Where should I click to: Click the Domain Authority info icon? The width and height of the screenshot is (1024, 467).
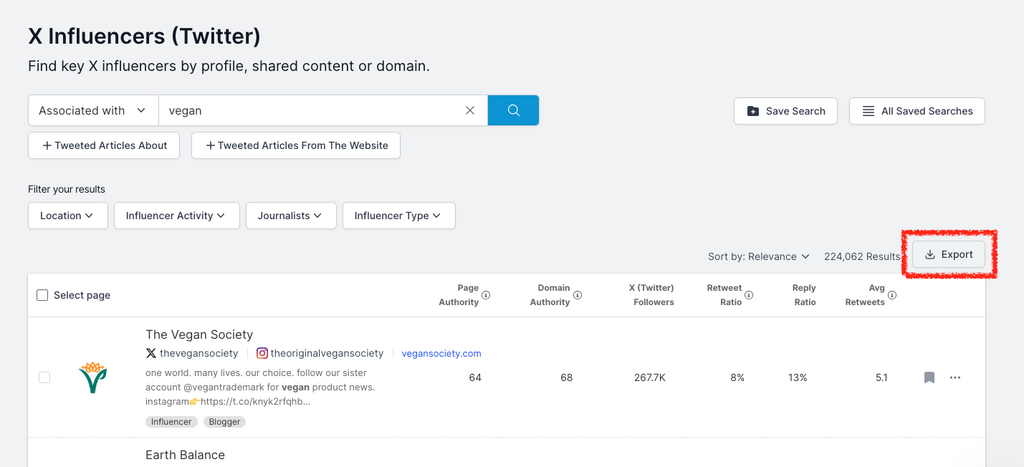(x=578, y=295)
